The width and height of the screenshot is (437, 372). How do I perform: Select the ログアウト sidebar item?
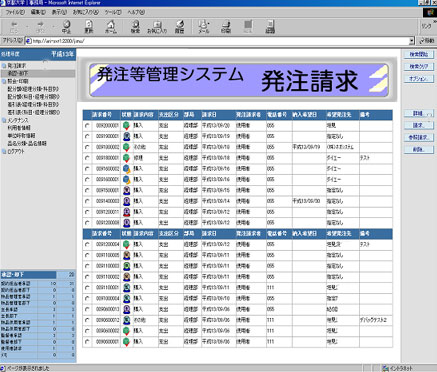[16, 151]
